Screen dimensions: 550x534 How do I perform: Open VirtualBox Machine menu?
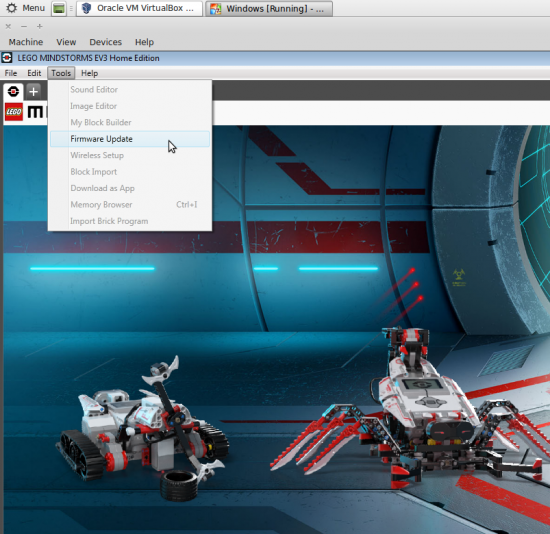coord(26,42)
